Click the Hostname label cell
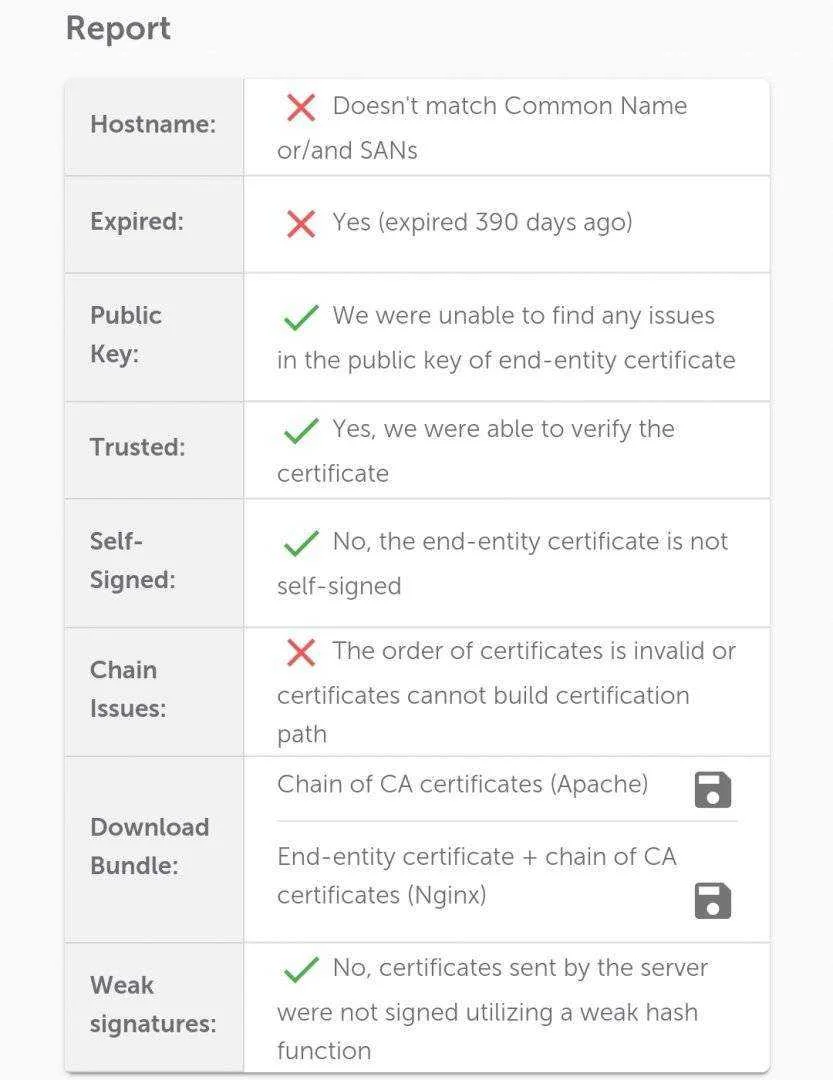Screen dimensions: 833x1080 coord(154,127)
